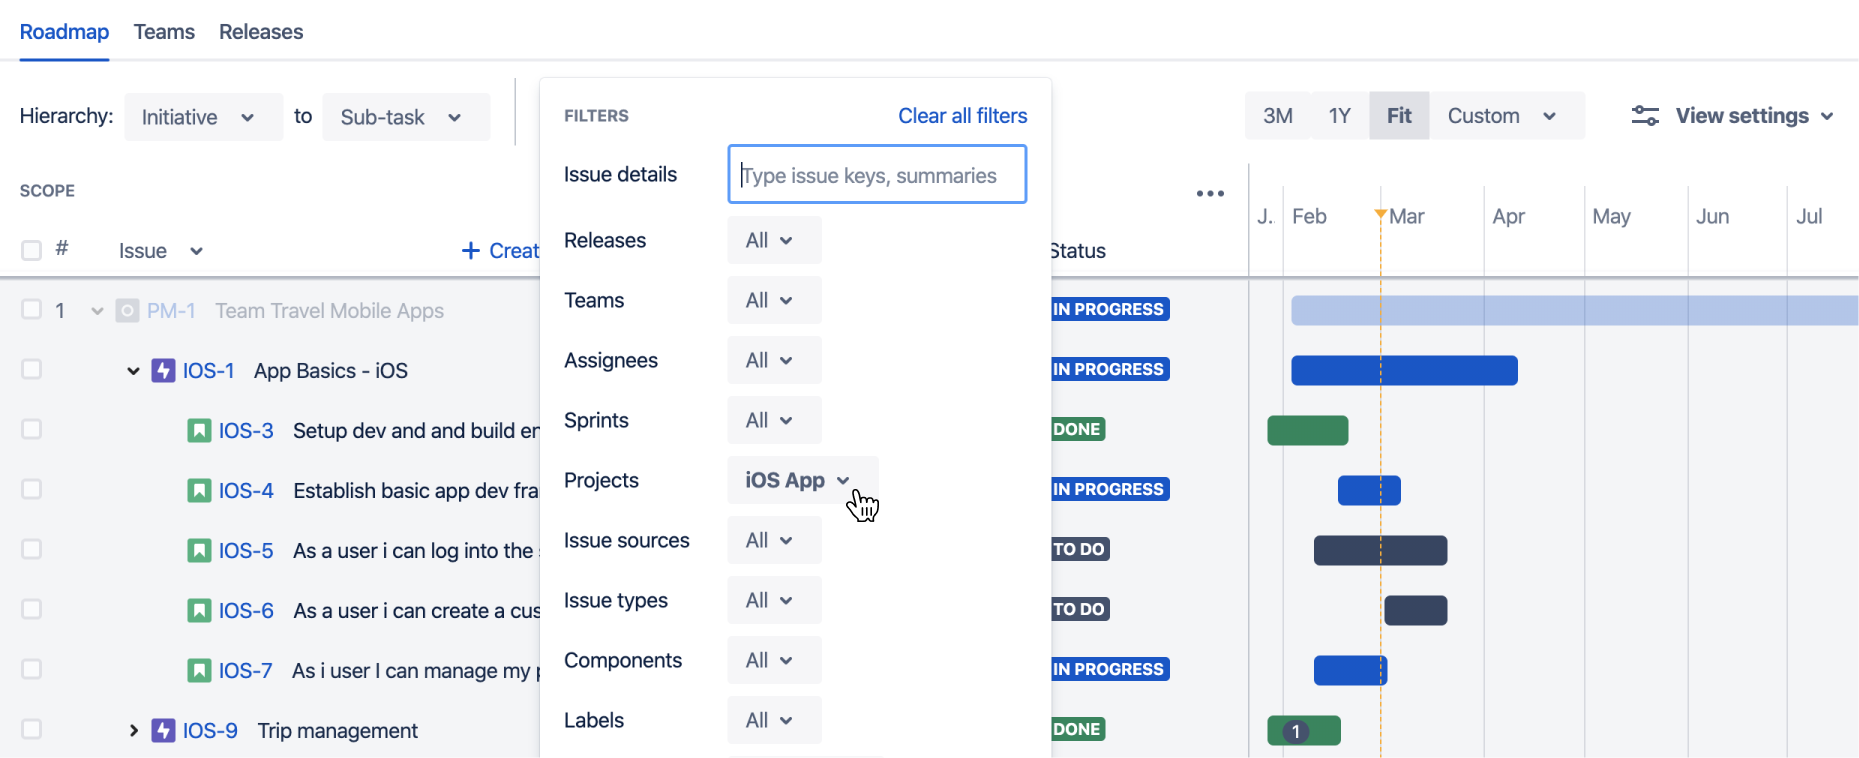The width and height of the screenshot is (1859, 758).
Task: Click the plus icon to create issue
Action: tap(471, 251)
